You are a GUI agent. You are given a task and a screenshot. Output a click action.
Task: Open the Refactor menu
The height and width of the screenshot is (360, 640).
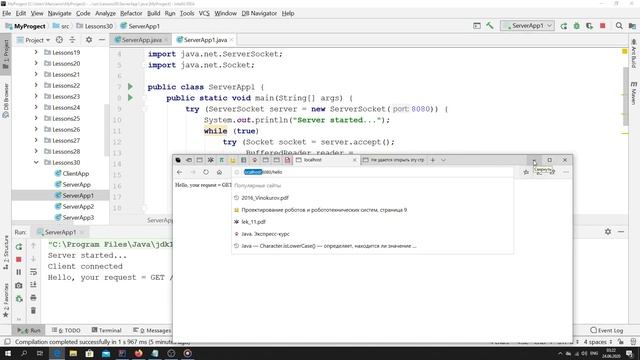(x=131, y=13)
